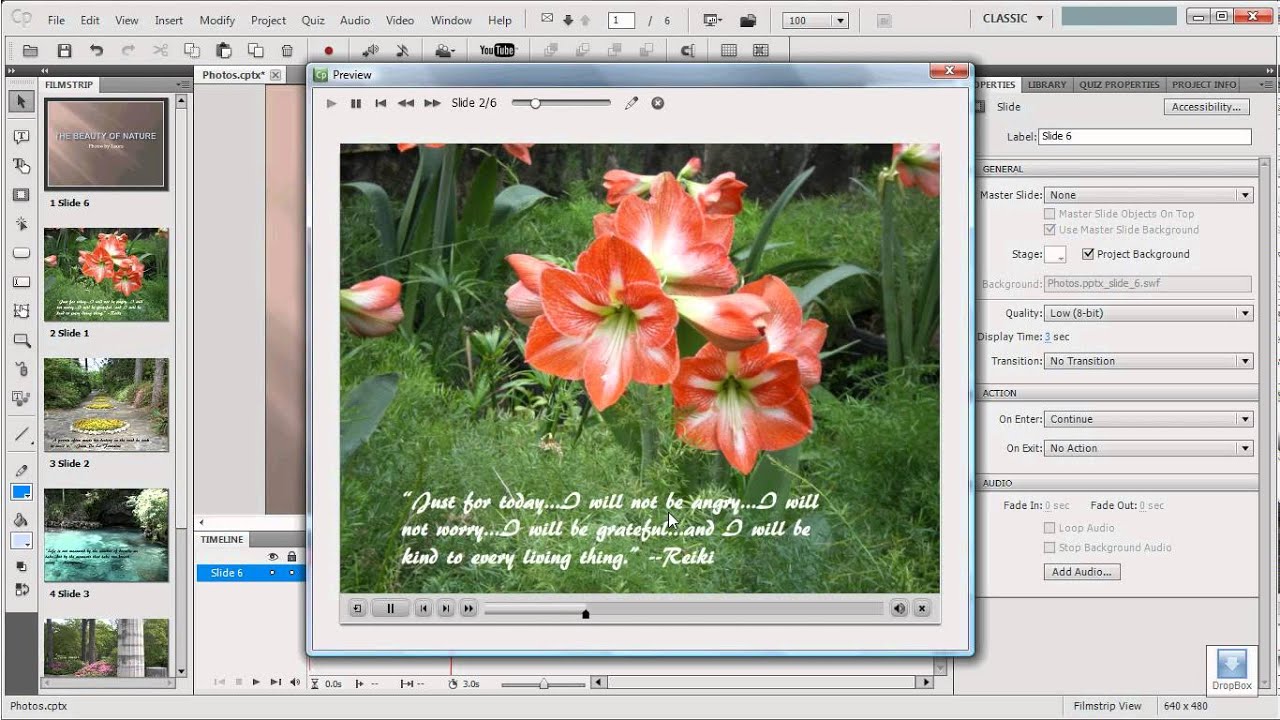1280x720 pixels.
Task: Open the Quiz menu in the menu bar
Action: 313,20
